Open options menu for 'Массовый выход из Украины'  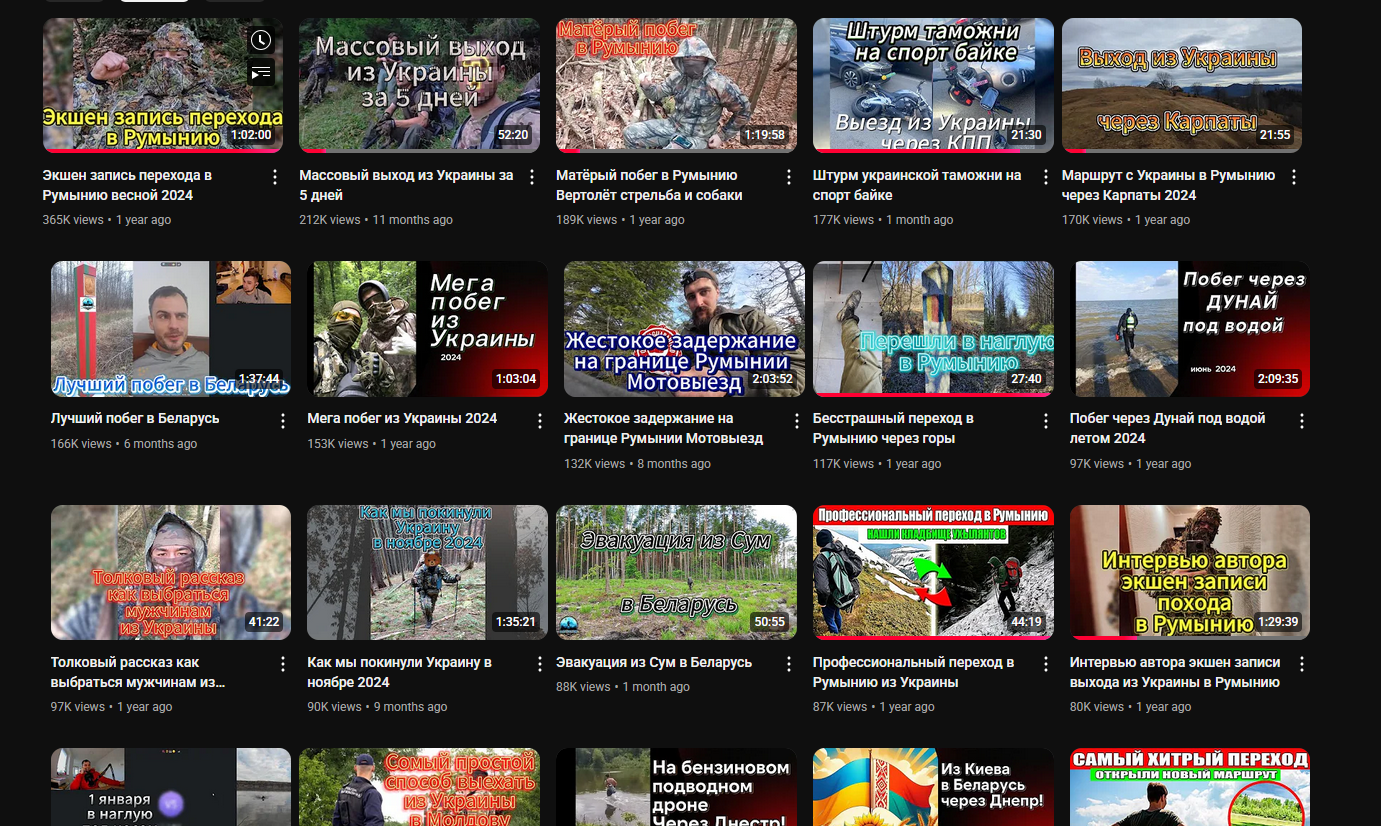(x=532, y=177)
